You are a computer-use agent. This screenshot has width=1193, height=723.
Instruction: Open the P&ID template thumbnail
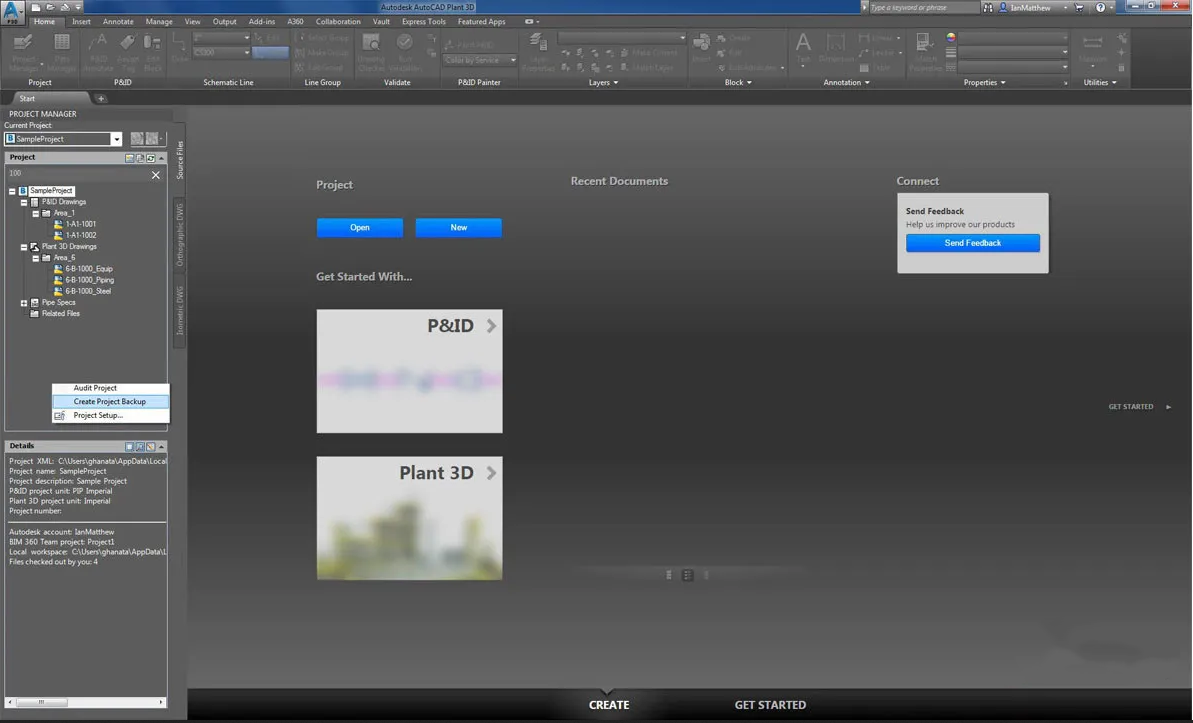coord(409,371)
